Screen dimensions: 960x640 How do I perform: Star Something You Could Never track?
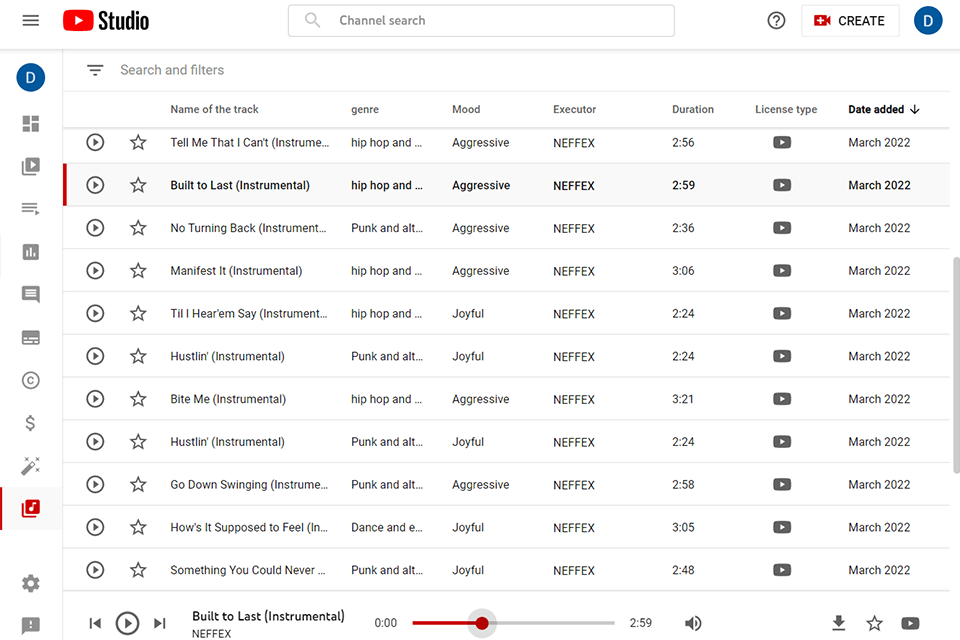pyautogui.click(x=138, y=570)
